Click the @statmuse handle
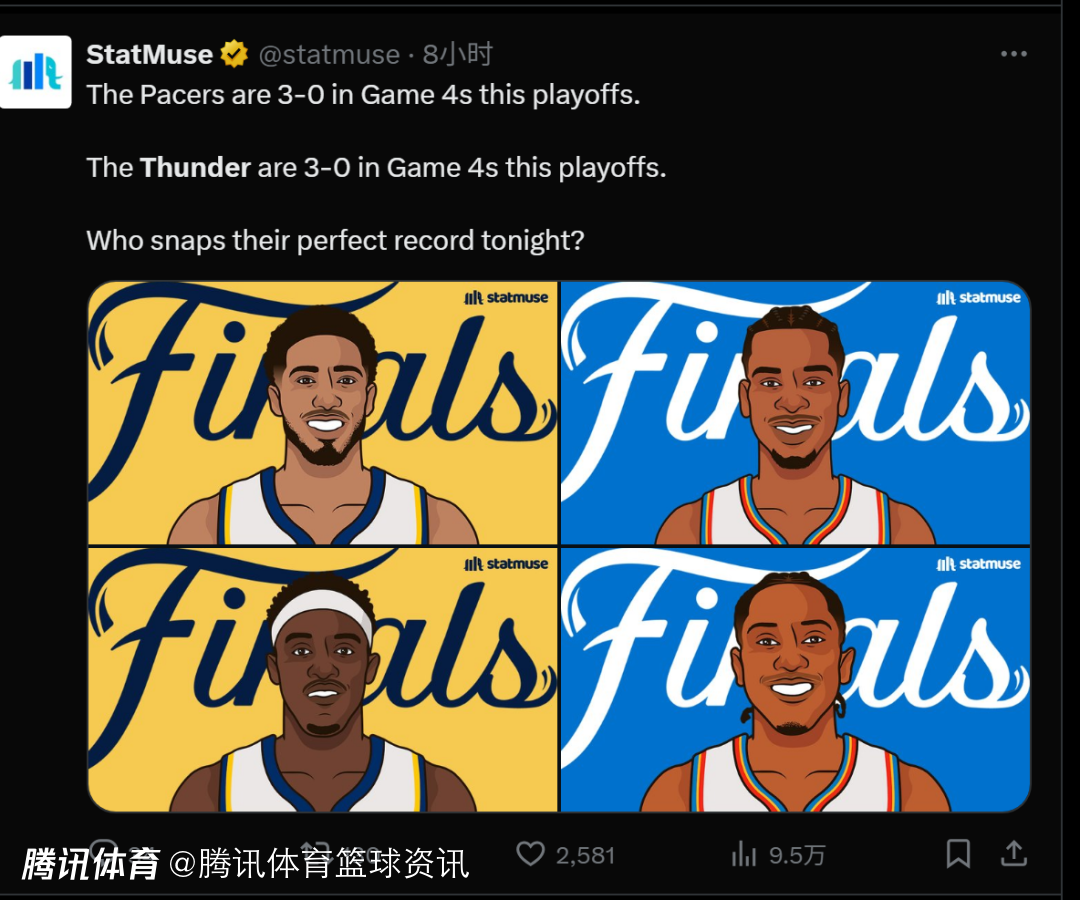The width and height of the screenshot is (1080, 900). tap(329, 55)
